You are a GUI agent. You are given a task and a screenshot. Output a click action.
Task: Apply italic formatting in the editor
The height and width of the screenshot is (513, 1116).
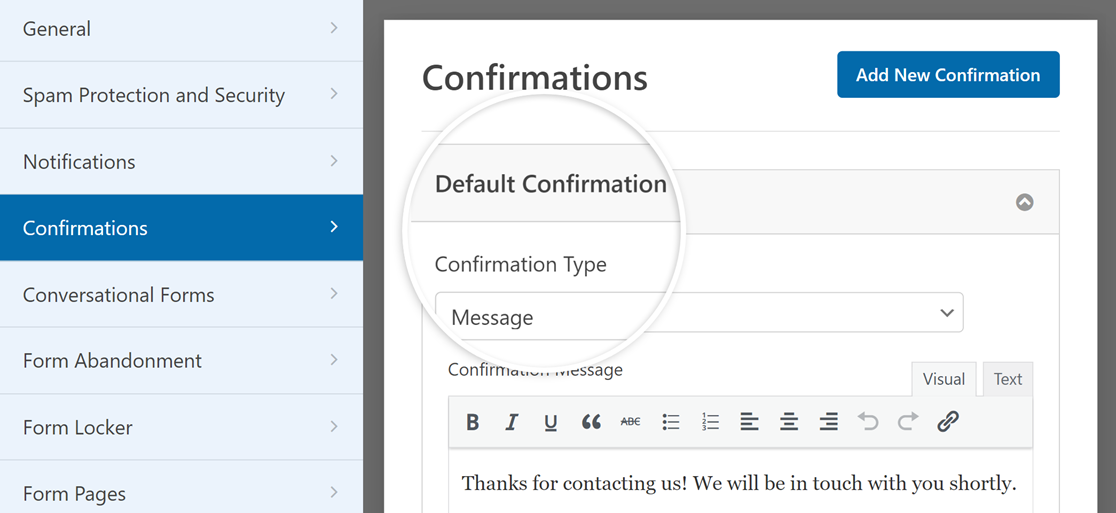(x=512, y=422)
